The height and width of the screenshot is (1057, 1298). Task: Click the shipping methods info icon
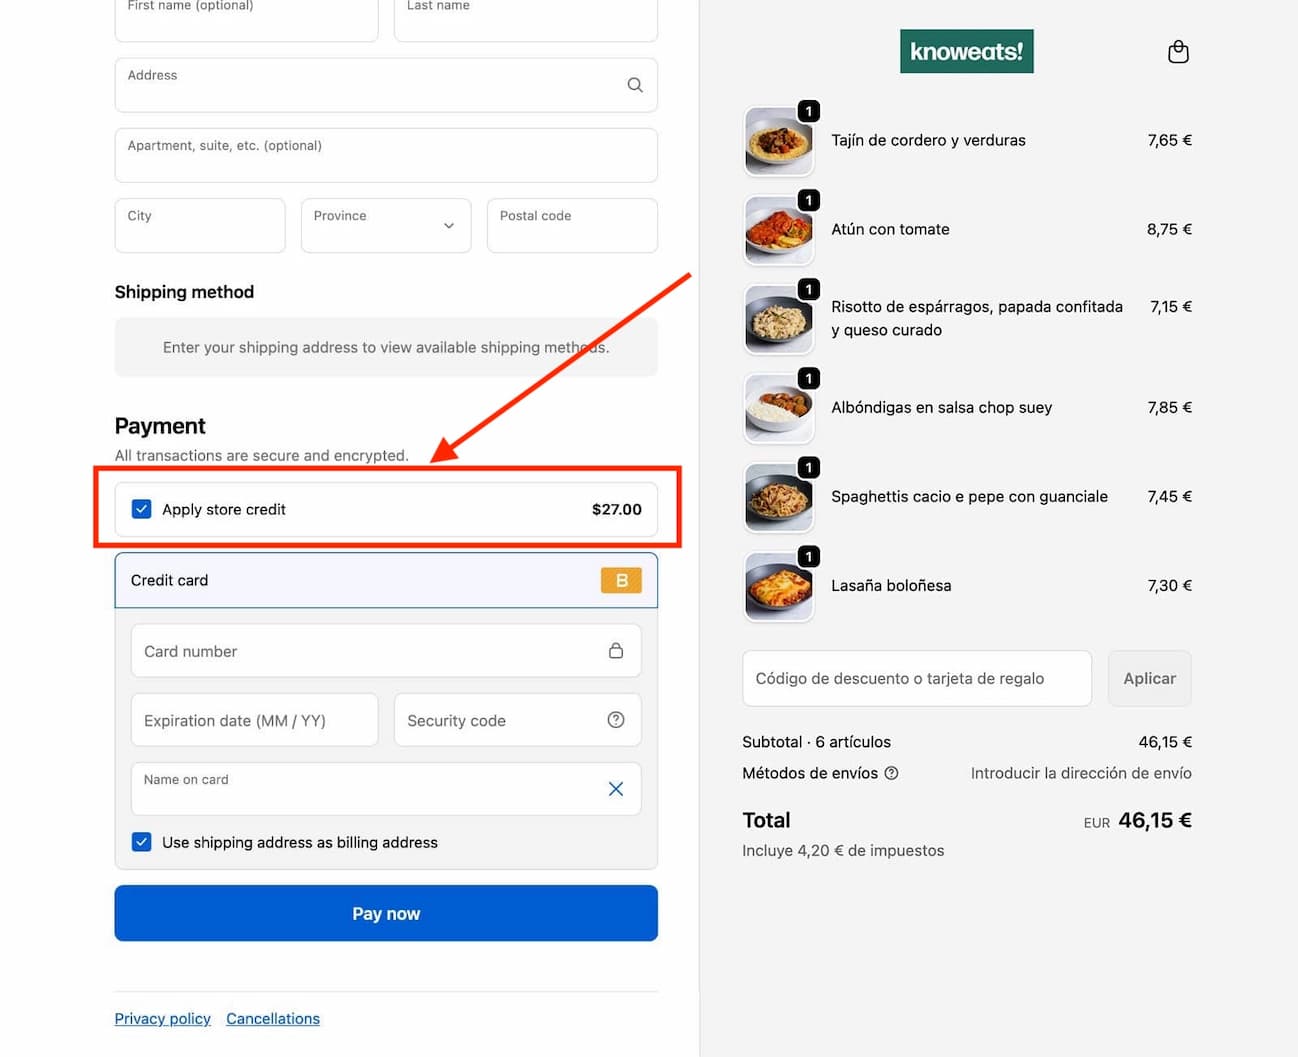(x=891, y=773)
